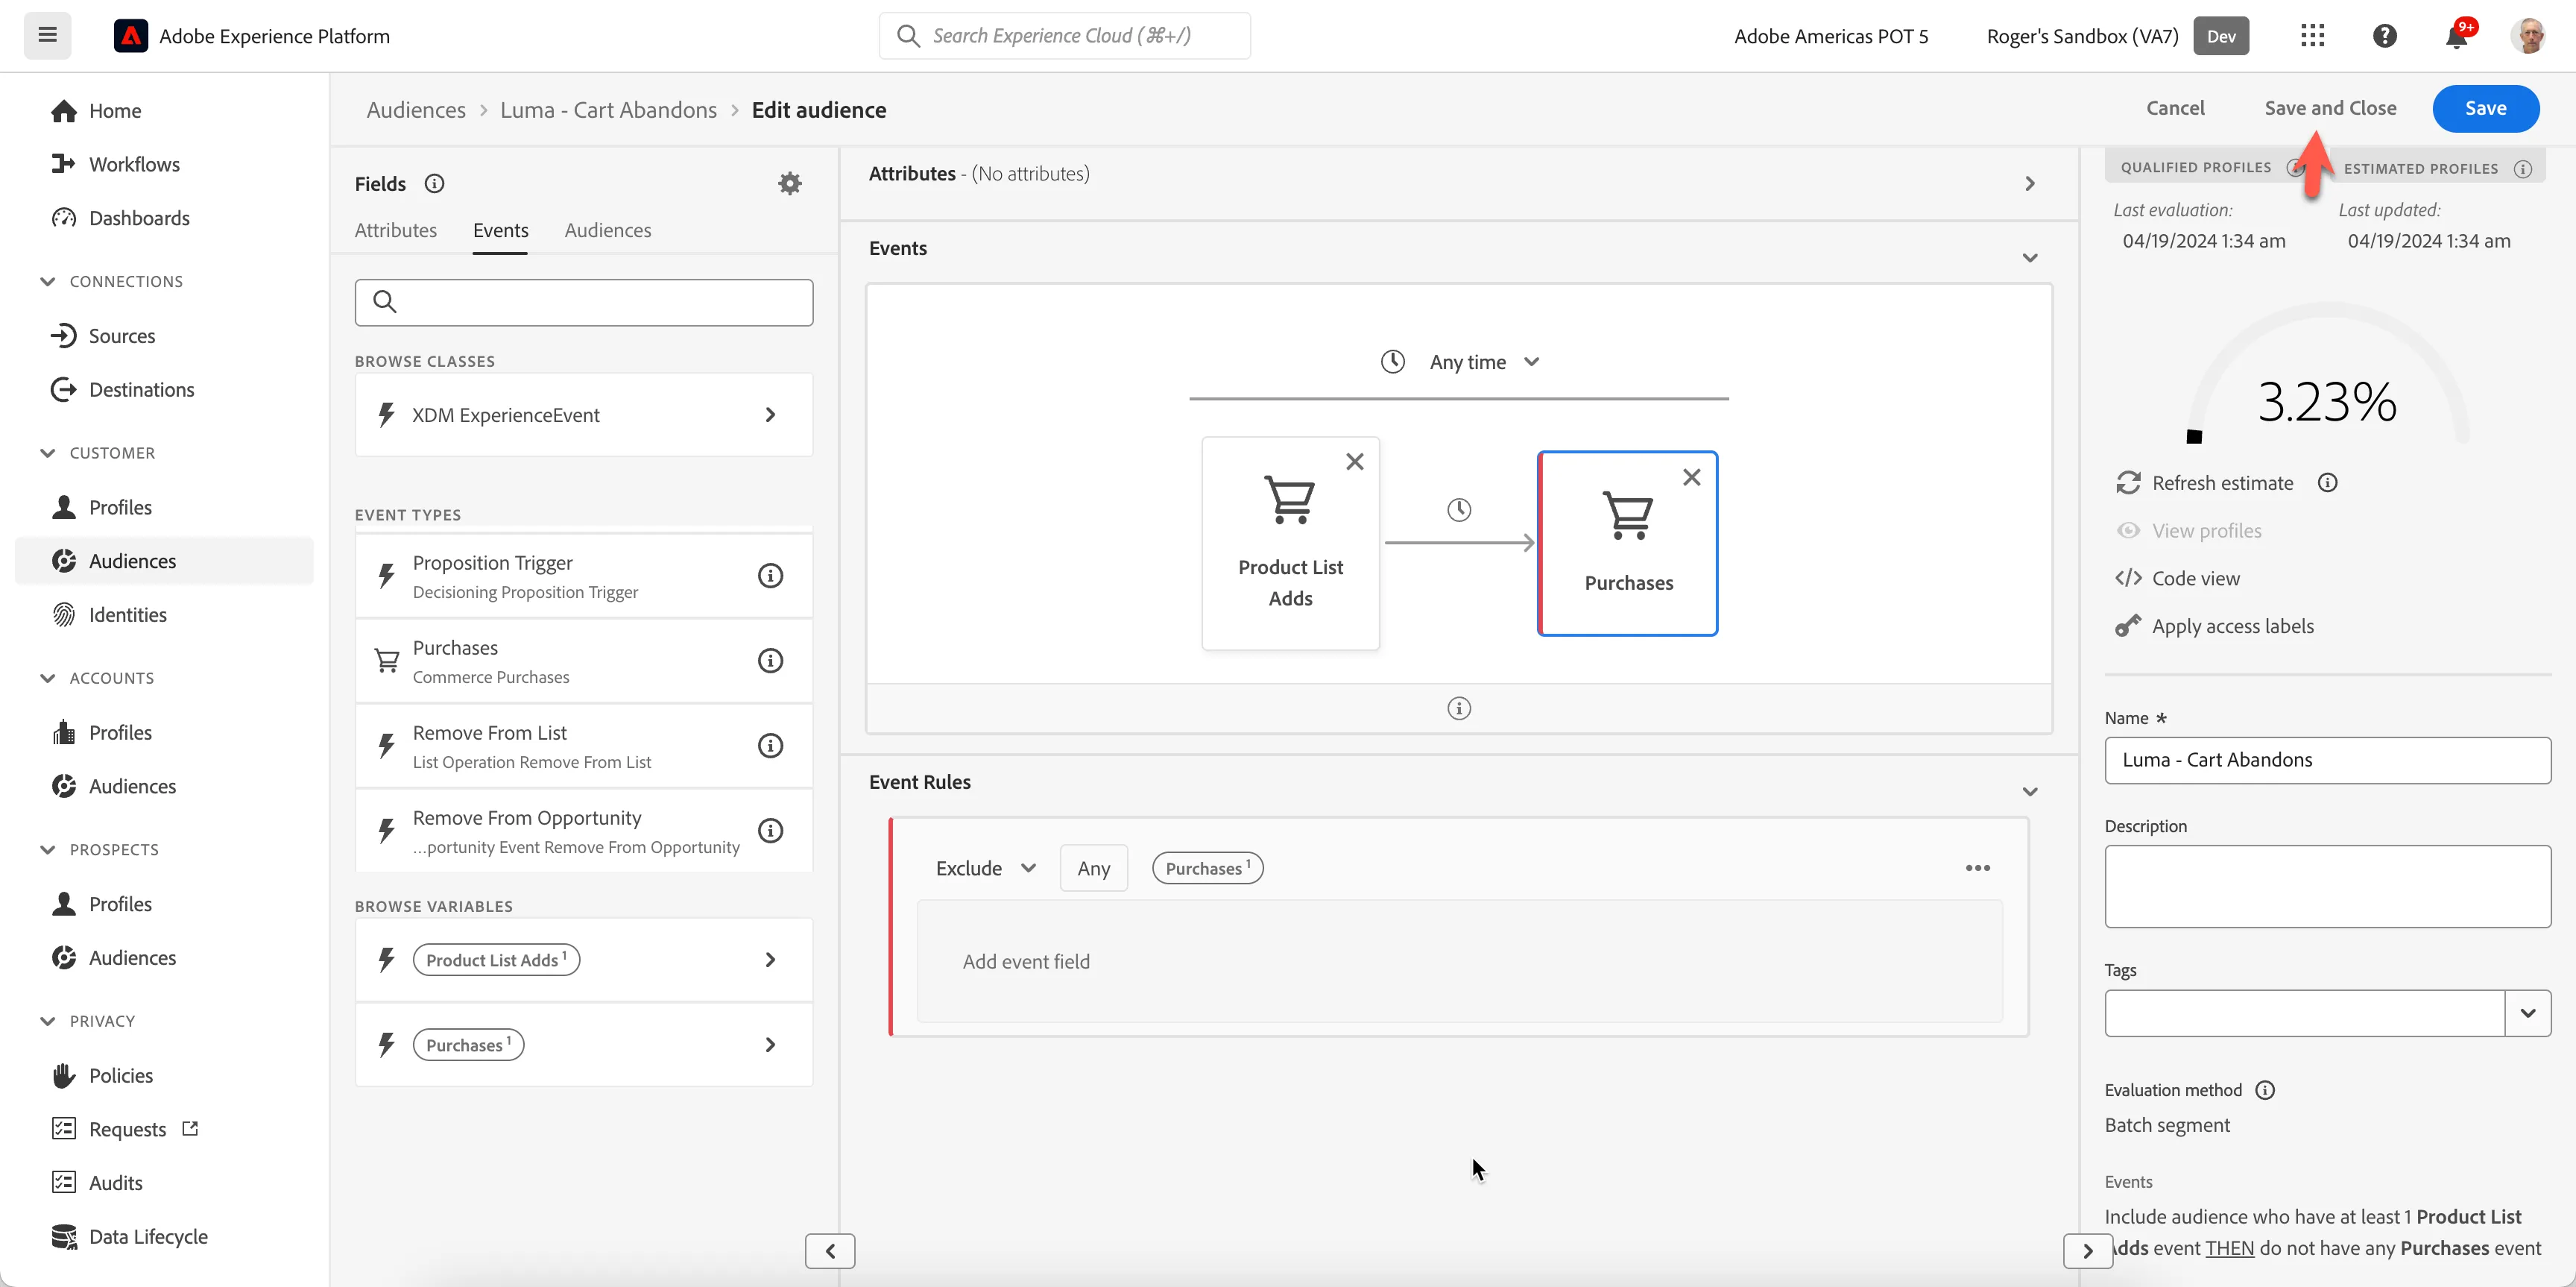The height and width of the screenshot is (1287, 2576).
Task: Collapse the Events section
Action: (x=2029, y=258)
